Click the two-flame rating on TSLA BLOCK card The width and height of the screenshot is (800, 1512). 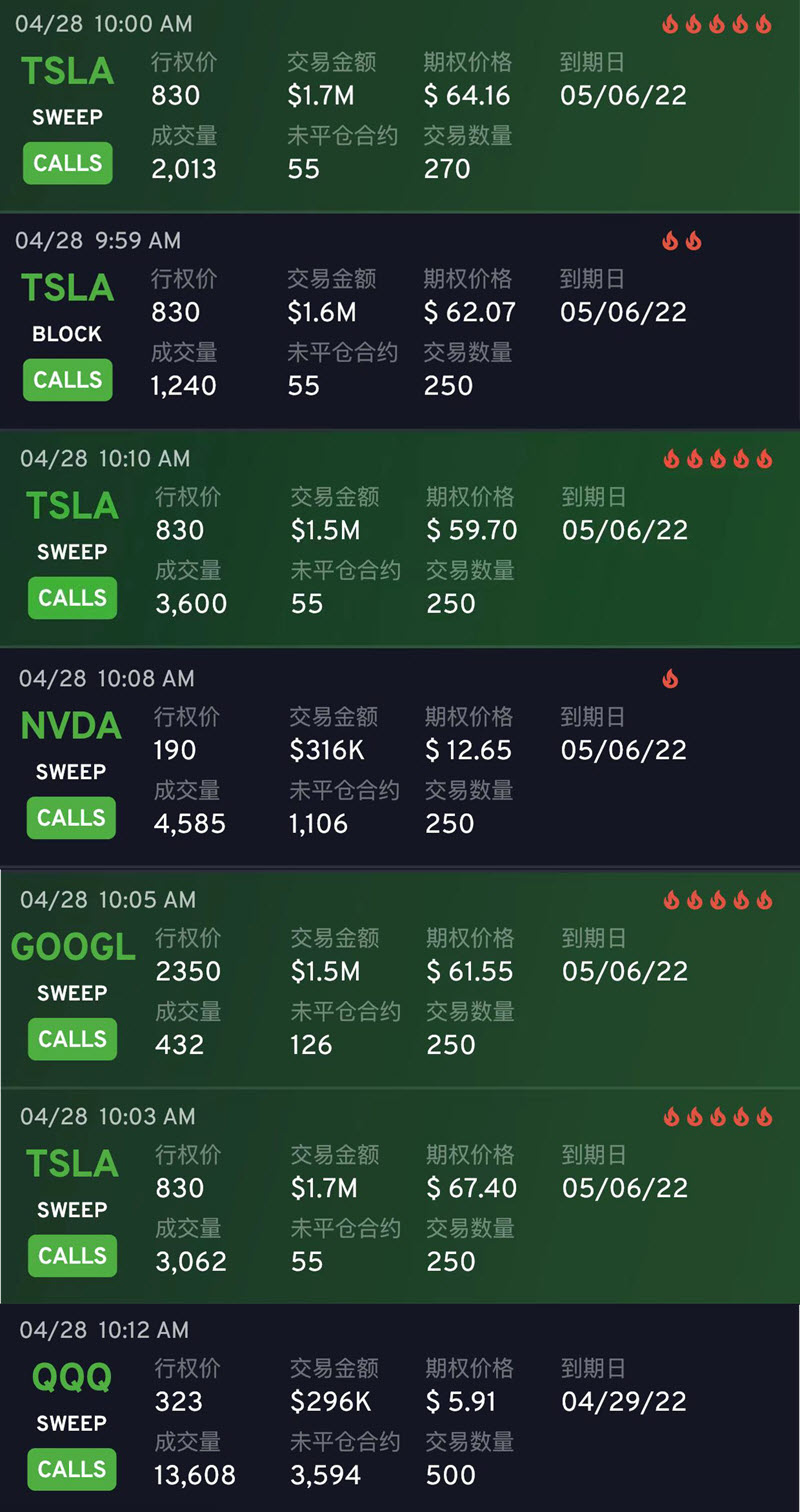point(682,241)
